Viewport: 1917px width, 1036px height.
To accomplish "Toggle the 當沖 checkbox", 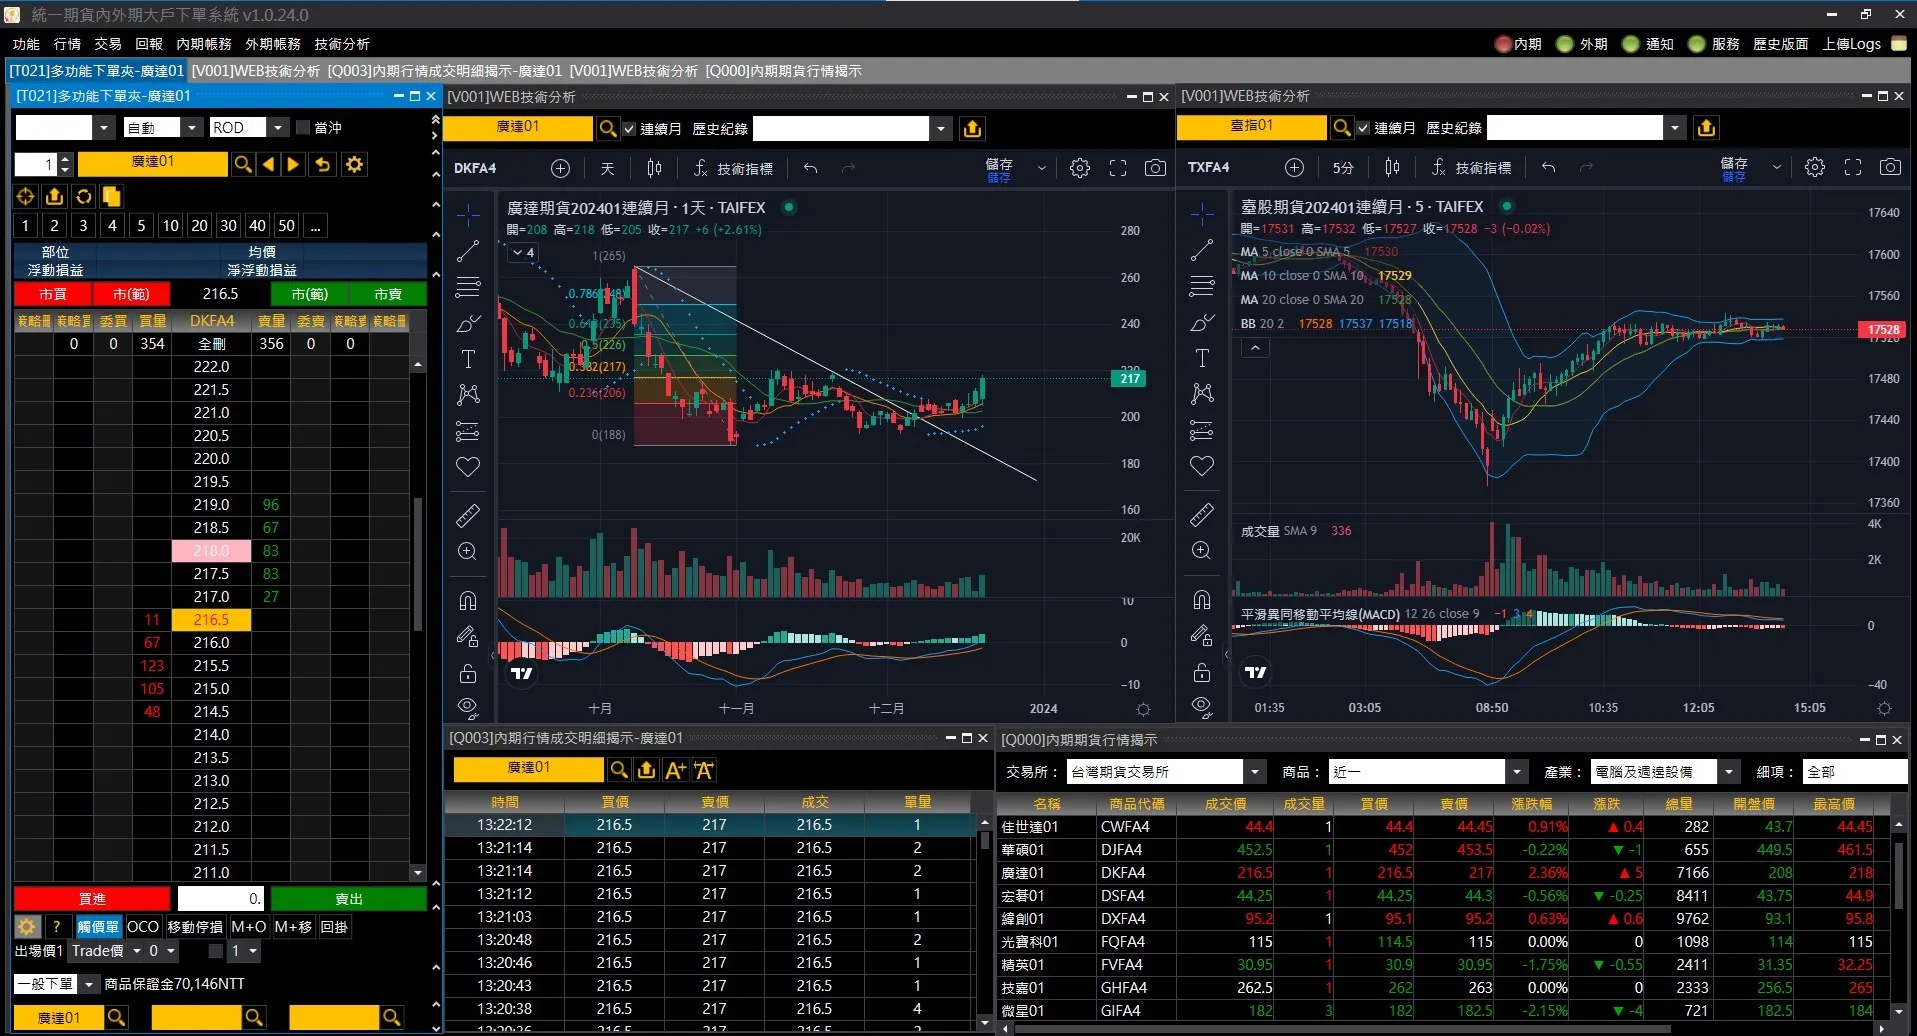I will point(304,128).
